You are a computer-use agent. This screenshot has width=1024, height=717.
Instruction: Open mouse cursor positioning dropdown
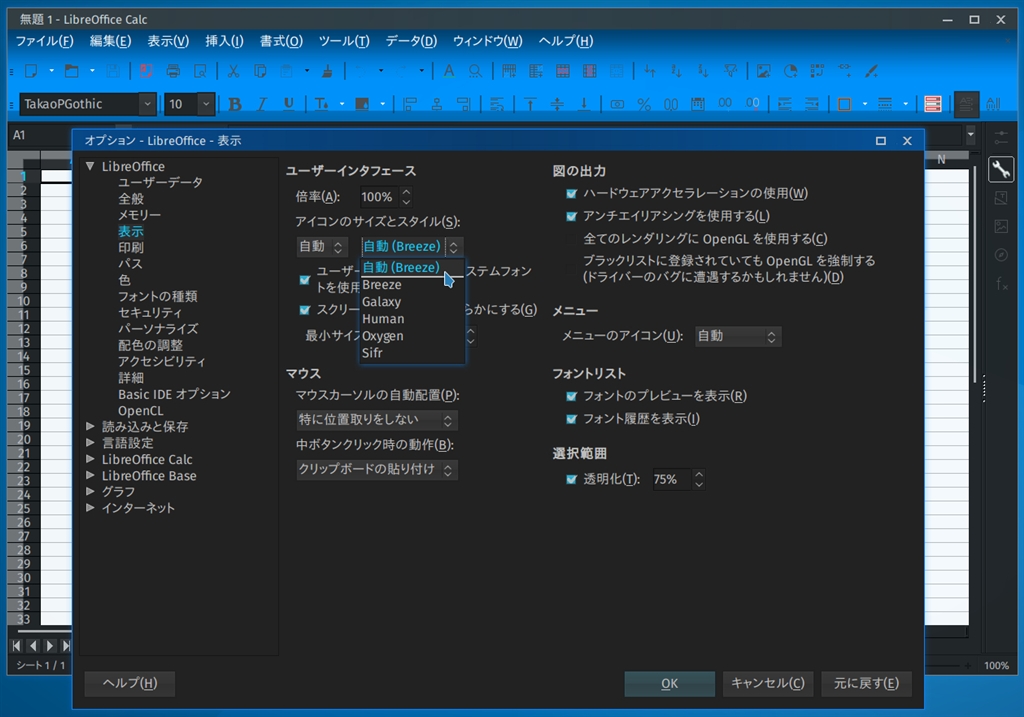(x=377, y=420)
